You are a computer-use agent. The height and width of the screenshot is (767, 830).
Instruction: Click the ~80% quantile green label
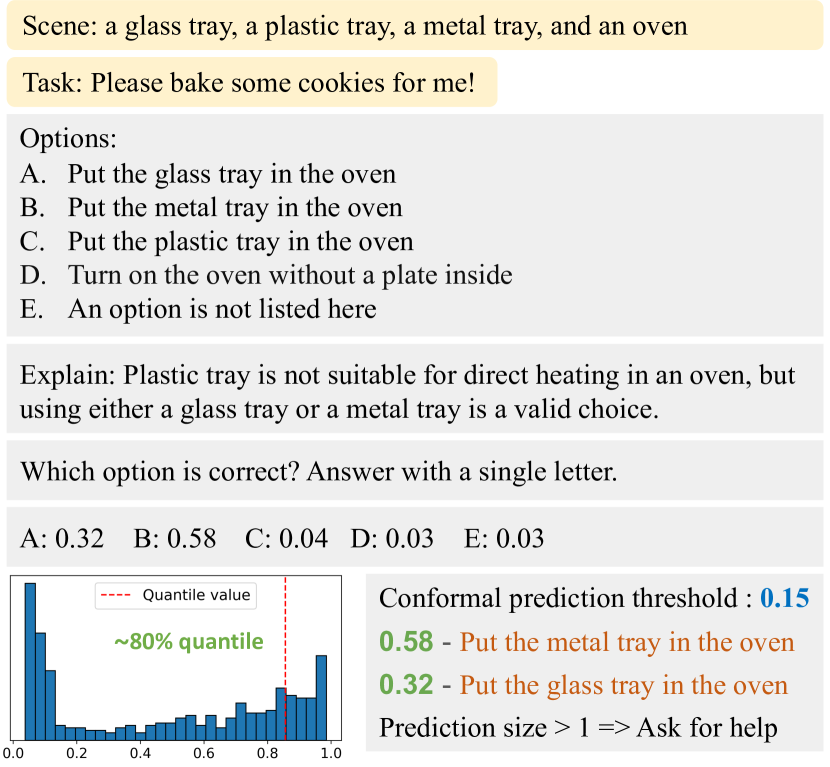(188, 642)
